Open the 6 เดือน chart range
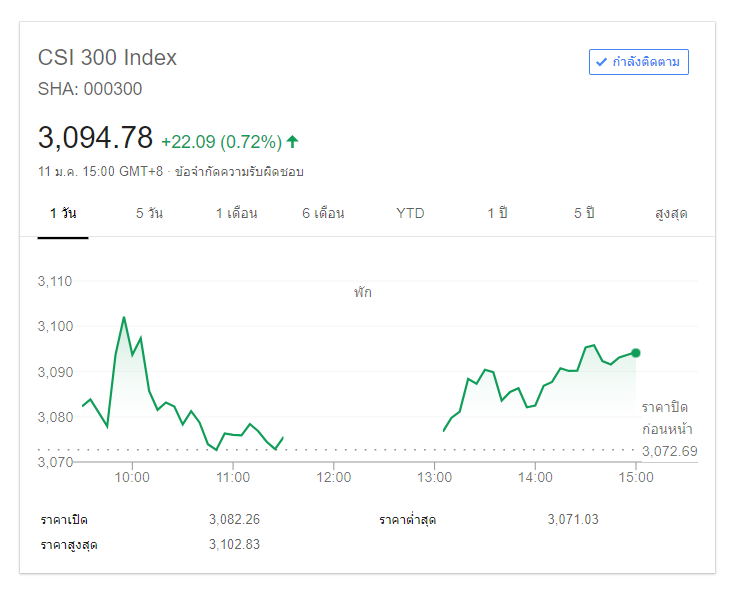The image size is (735, 597). (x=323, y=213)
